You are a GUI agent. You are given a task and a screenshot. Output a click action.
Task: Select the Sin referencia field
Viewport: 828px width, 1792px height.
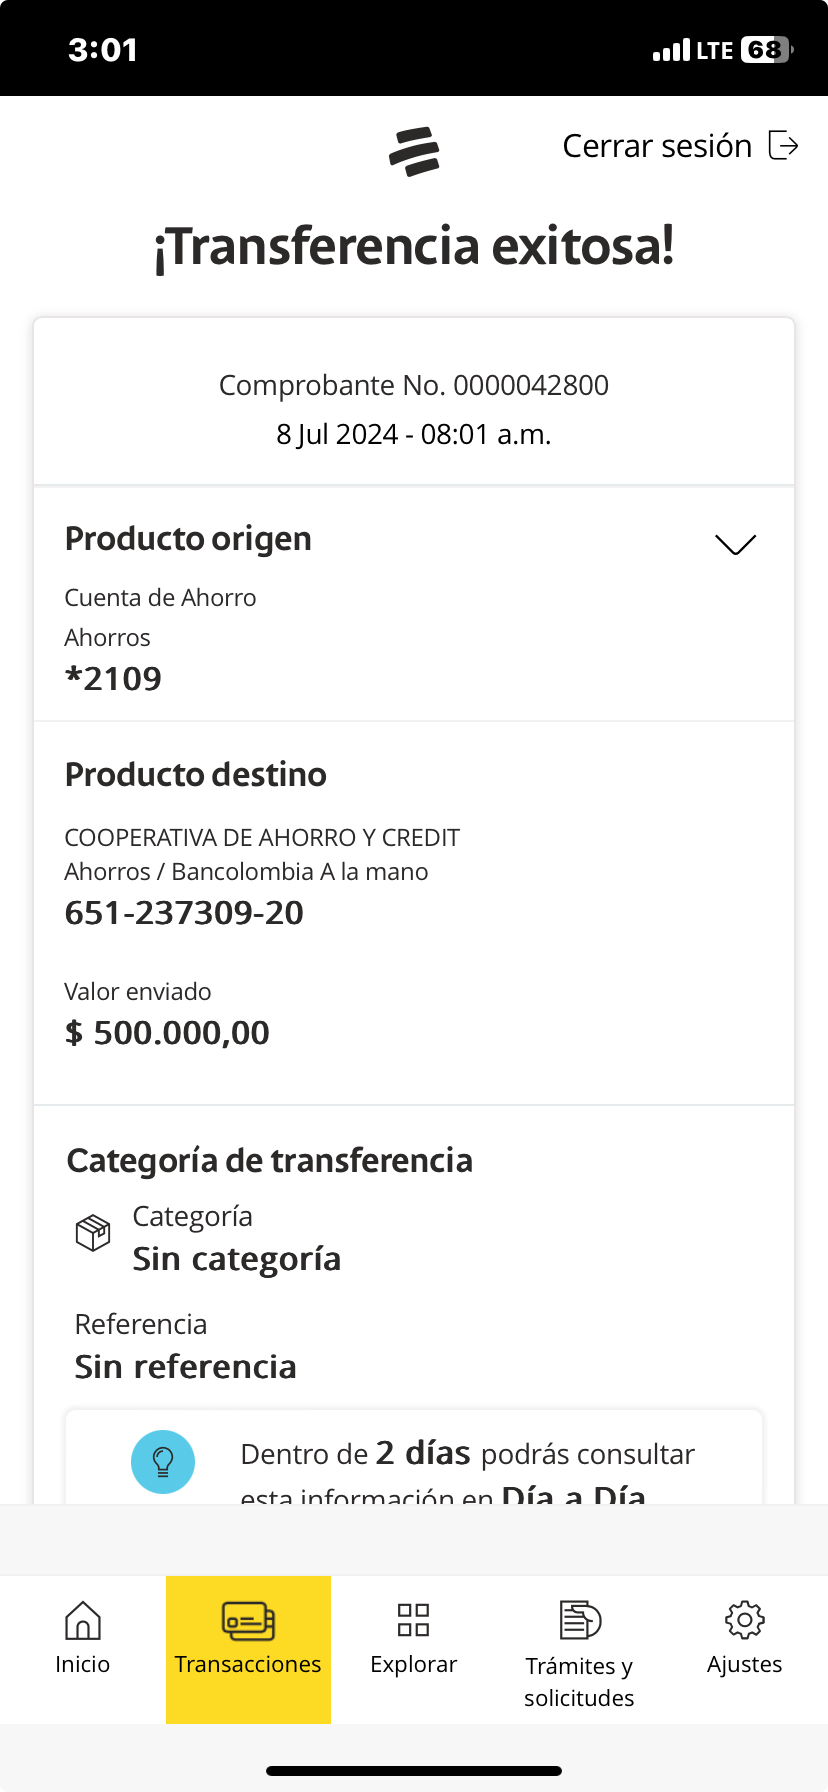pyautogui.click(x=186, y=1367)
